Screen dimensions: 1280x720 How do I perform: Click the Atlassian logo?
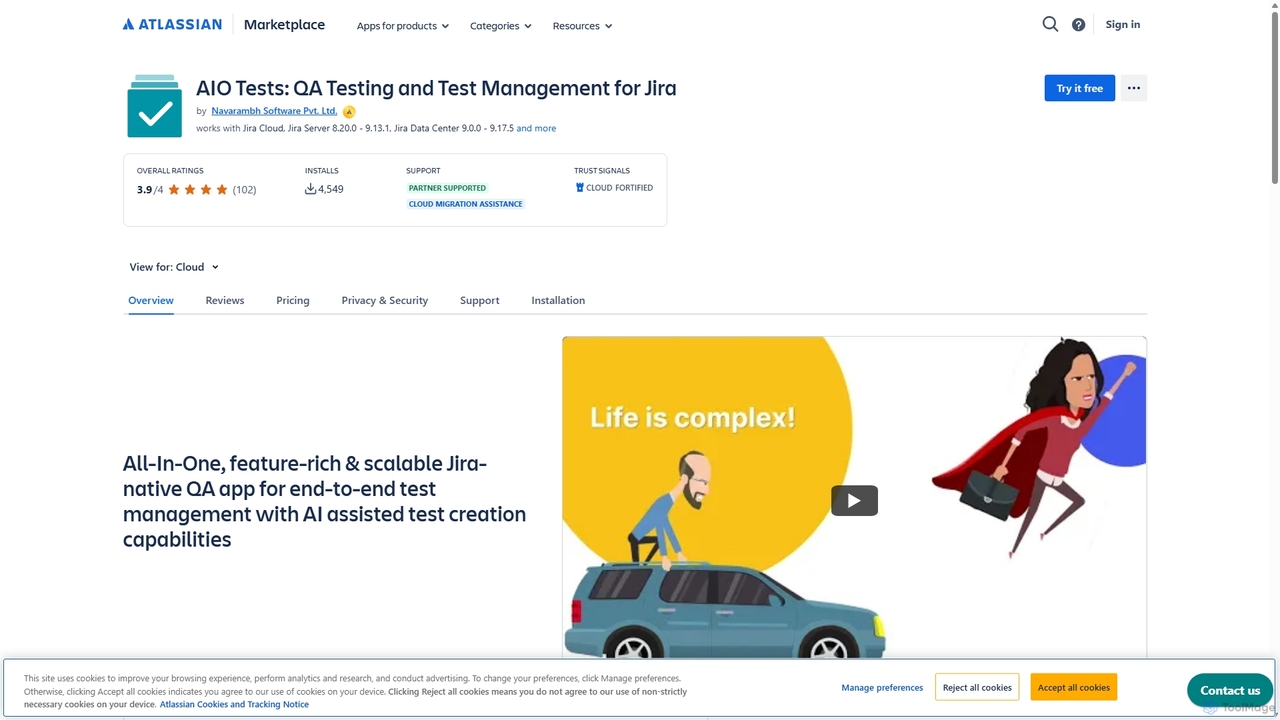click(x=172, y=24)
